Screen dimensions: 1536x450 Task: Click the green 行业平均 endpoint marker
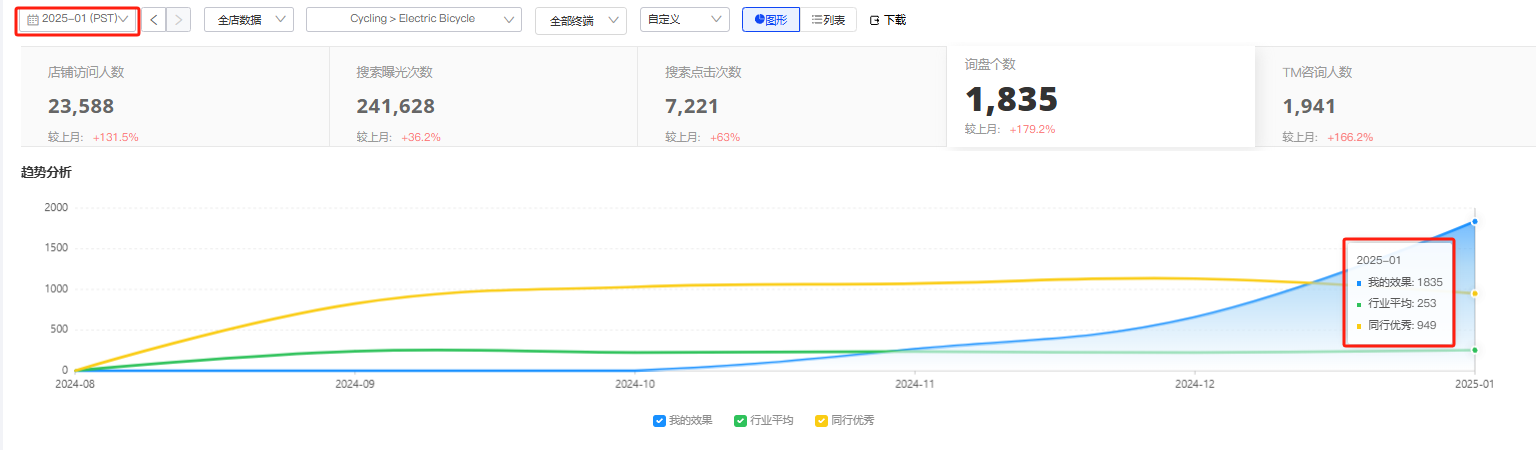coord(1475,349)
